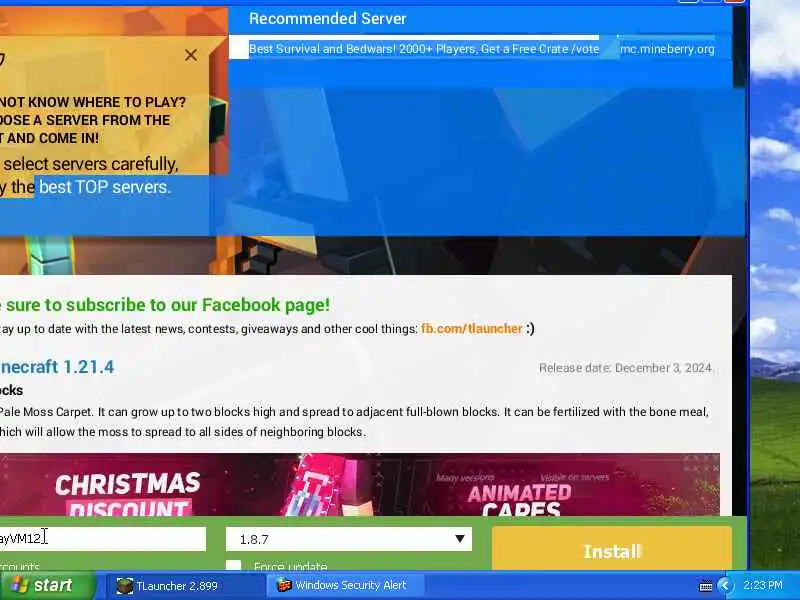Open the version dropdown showing 1.8.7
This screenshot has height=600, width=800.
tap(349, 539)
